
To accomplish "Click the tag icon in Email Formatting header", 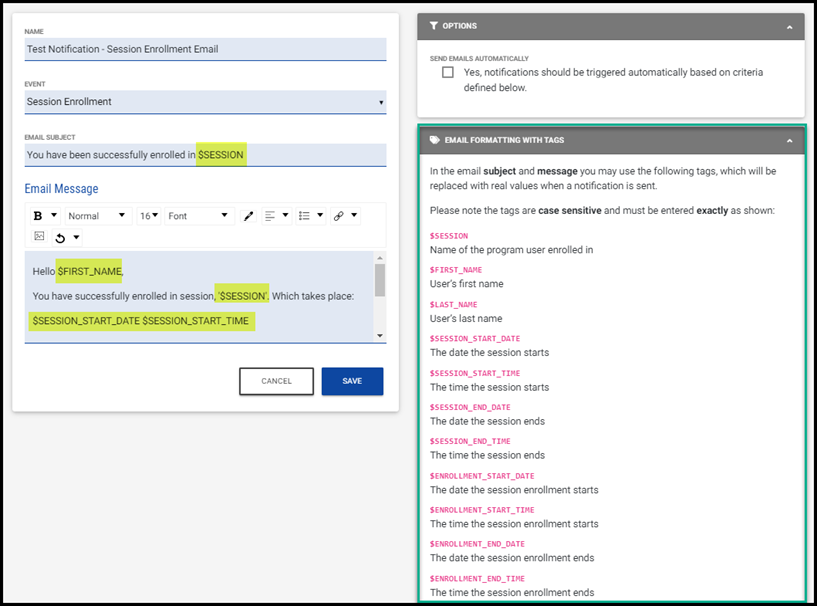I will point(434,141).
